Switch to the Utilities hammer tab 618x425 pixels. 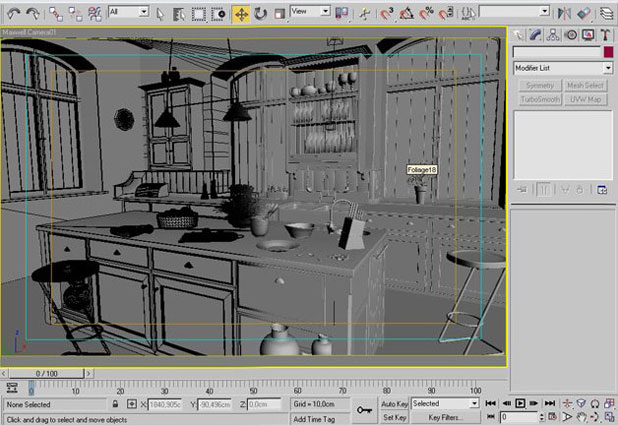[x=605, y=35]
